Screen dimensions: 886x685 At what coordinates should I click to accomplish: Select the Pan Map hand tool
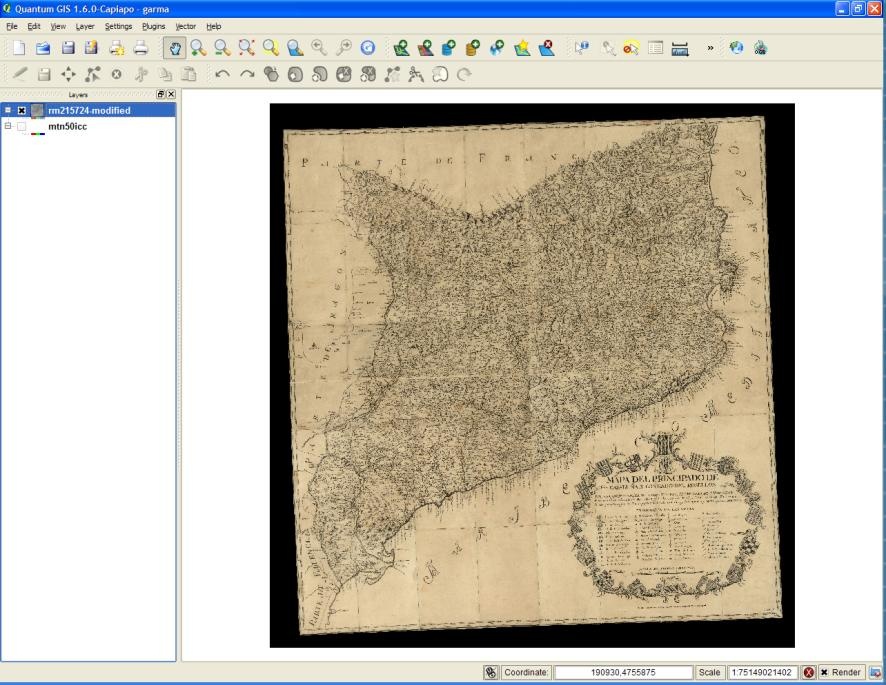(x=175, y=48)
